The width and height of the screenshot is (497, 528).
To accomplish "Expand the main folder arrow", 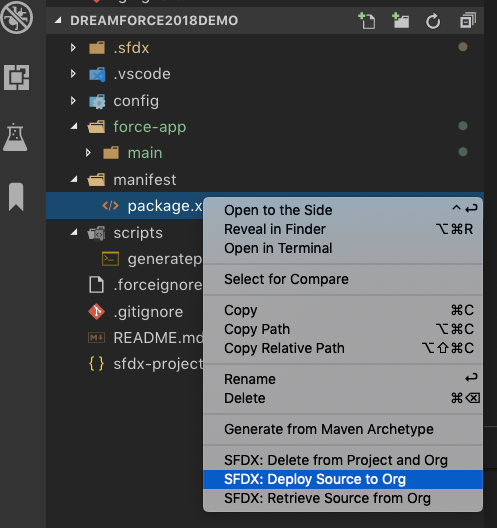I will pyautogui.click(x=88, y=153).
